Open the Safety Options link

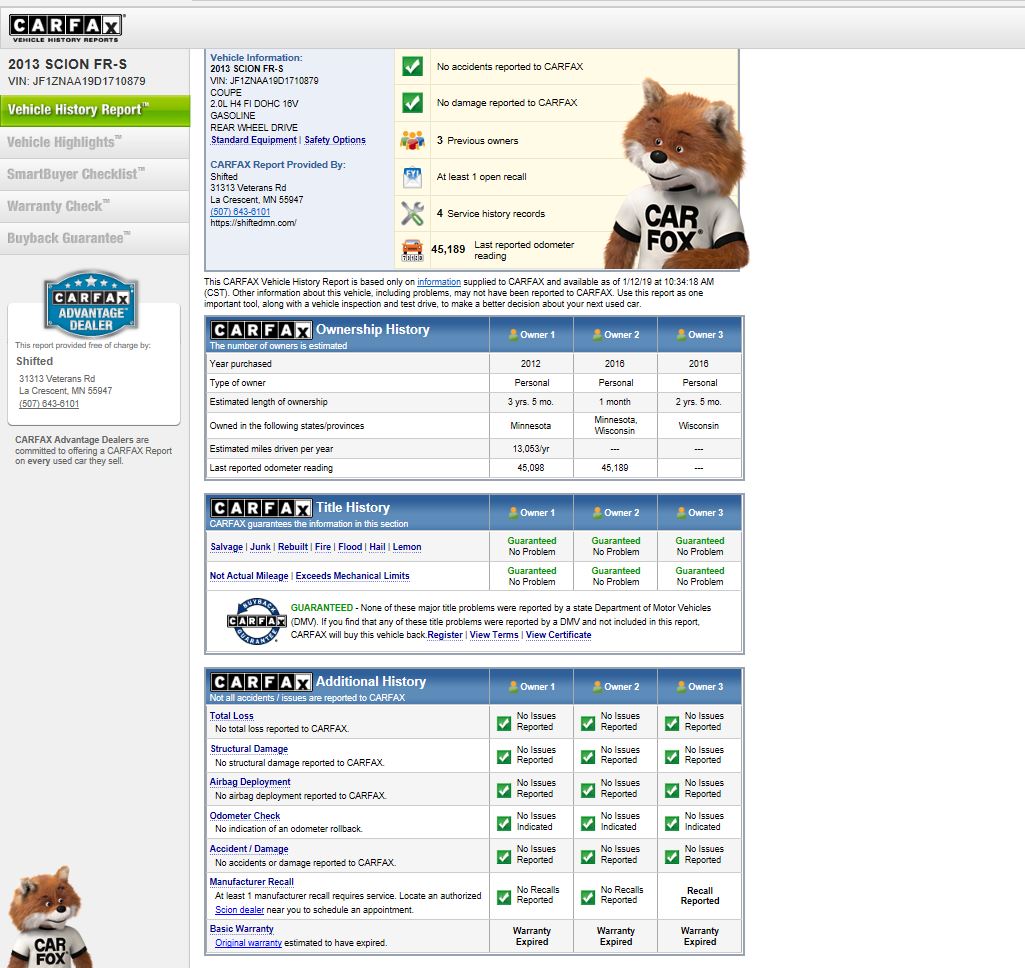(335, 140)
